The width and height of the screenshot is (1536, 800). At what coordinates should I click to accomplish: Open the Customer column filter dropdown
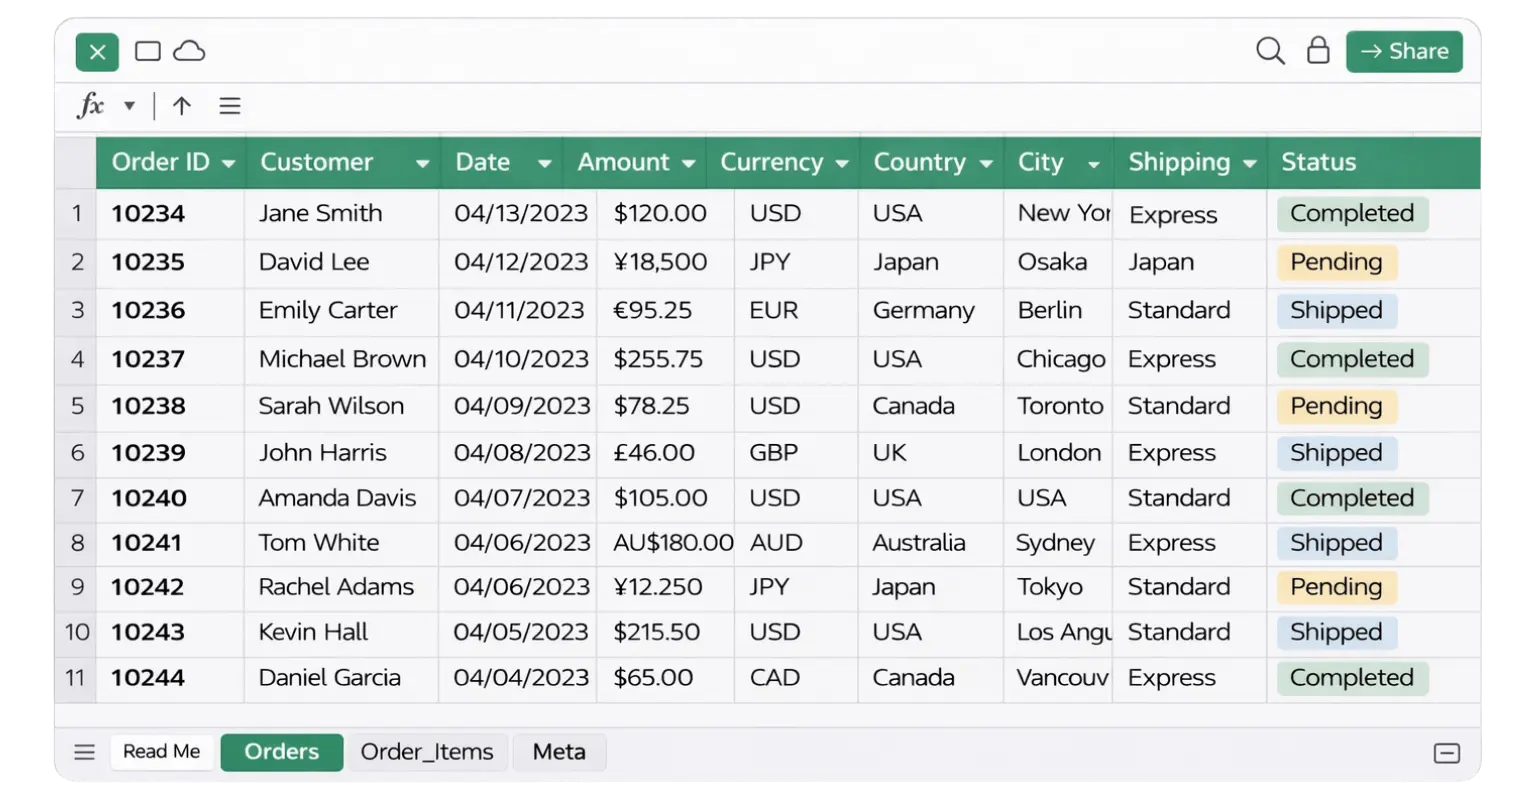point(423,162)
